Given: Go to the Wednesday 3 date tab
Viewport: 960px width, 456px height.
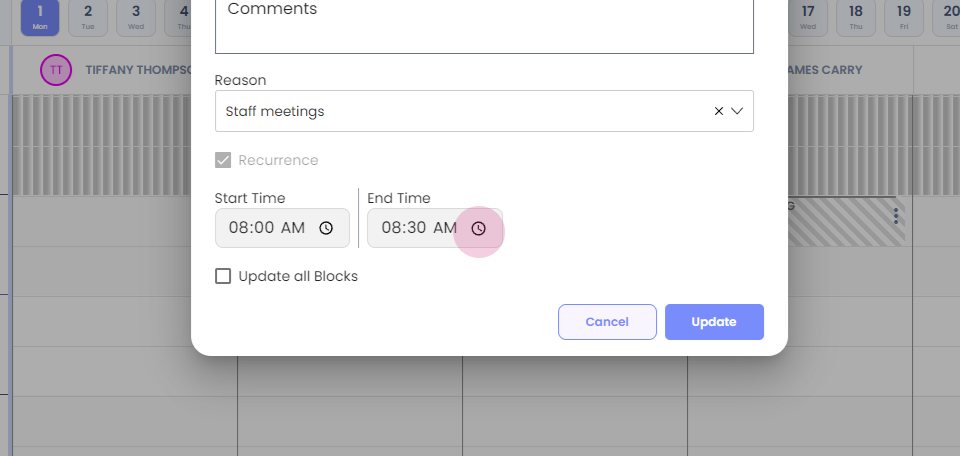Looking at the screenshot, I should click(136, 17).
